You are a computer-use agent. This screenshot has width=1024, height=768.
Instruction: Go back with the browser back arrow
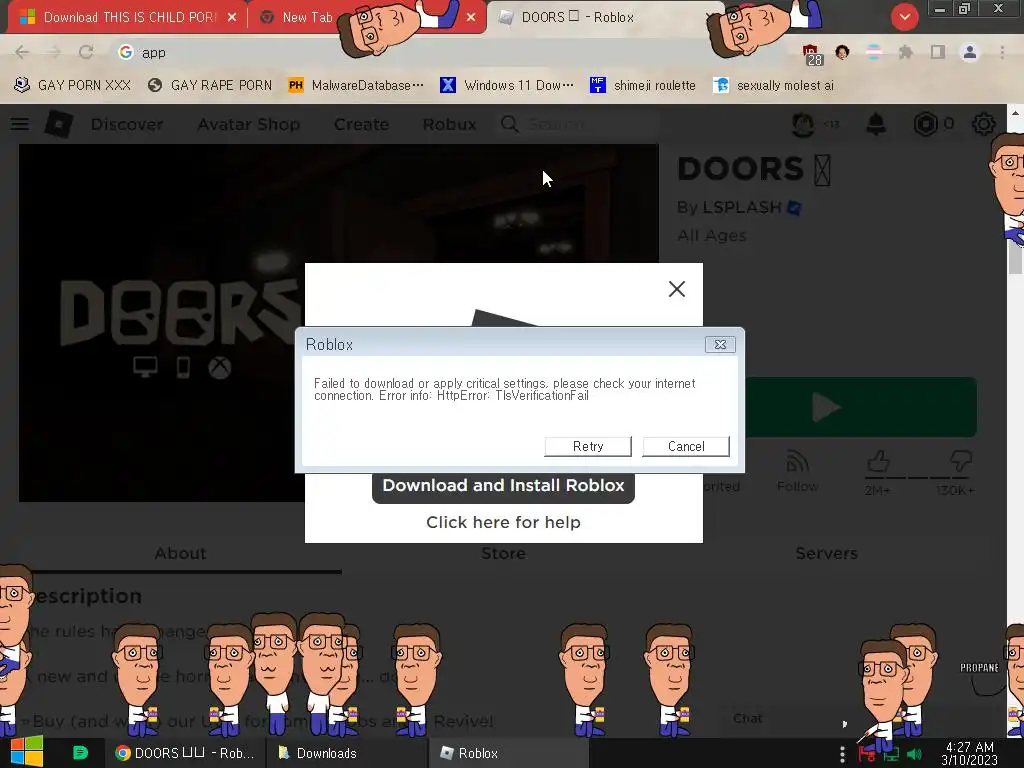pyautogui.click(x=22, y=52)
